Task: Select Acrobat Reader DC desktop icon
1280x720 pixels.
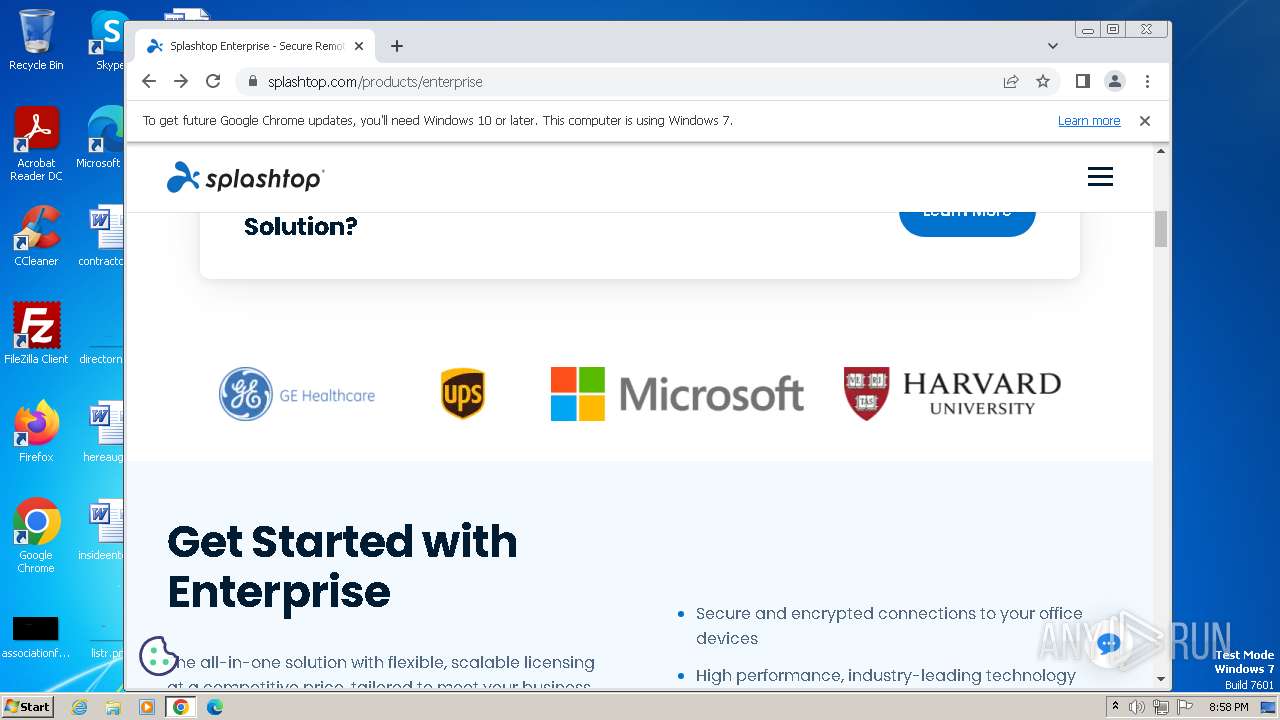Action: (x=36, y=144)
